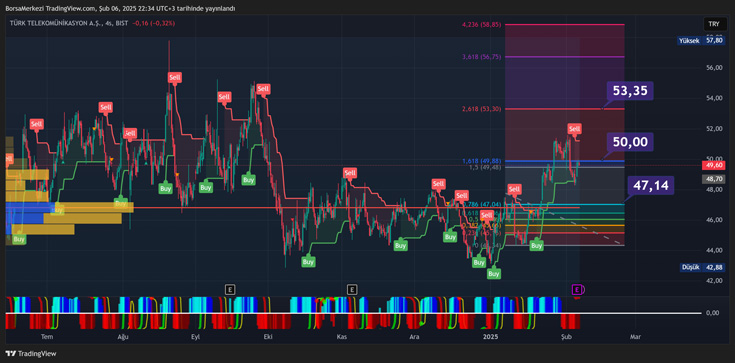Click the Kas month label on time axis

pyautogui.click(x=342, y=337)
